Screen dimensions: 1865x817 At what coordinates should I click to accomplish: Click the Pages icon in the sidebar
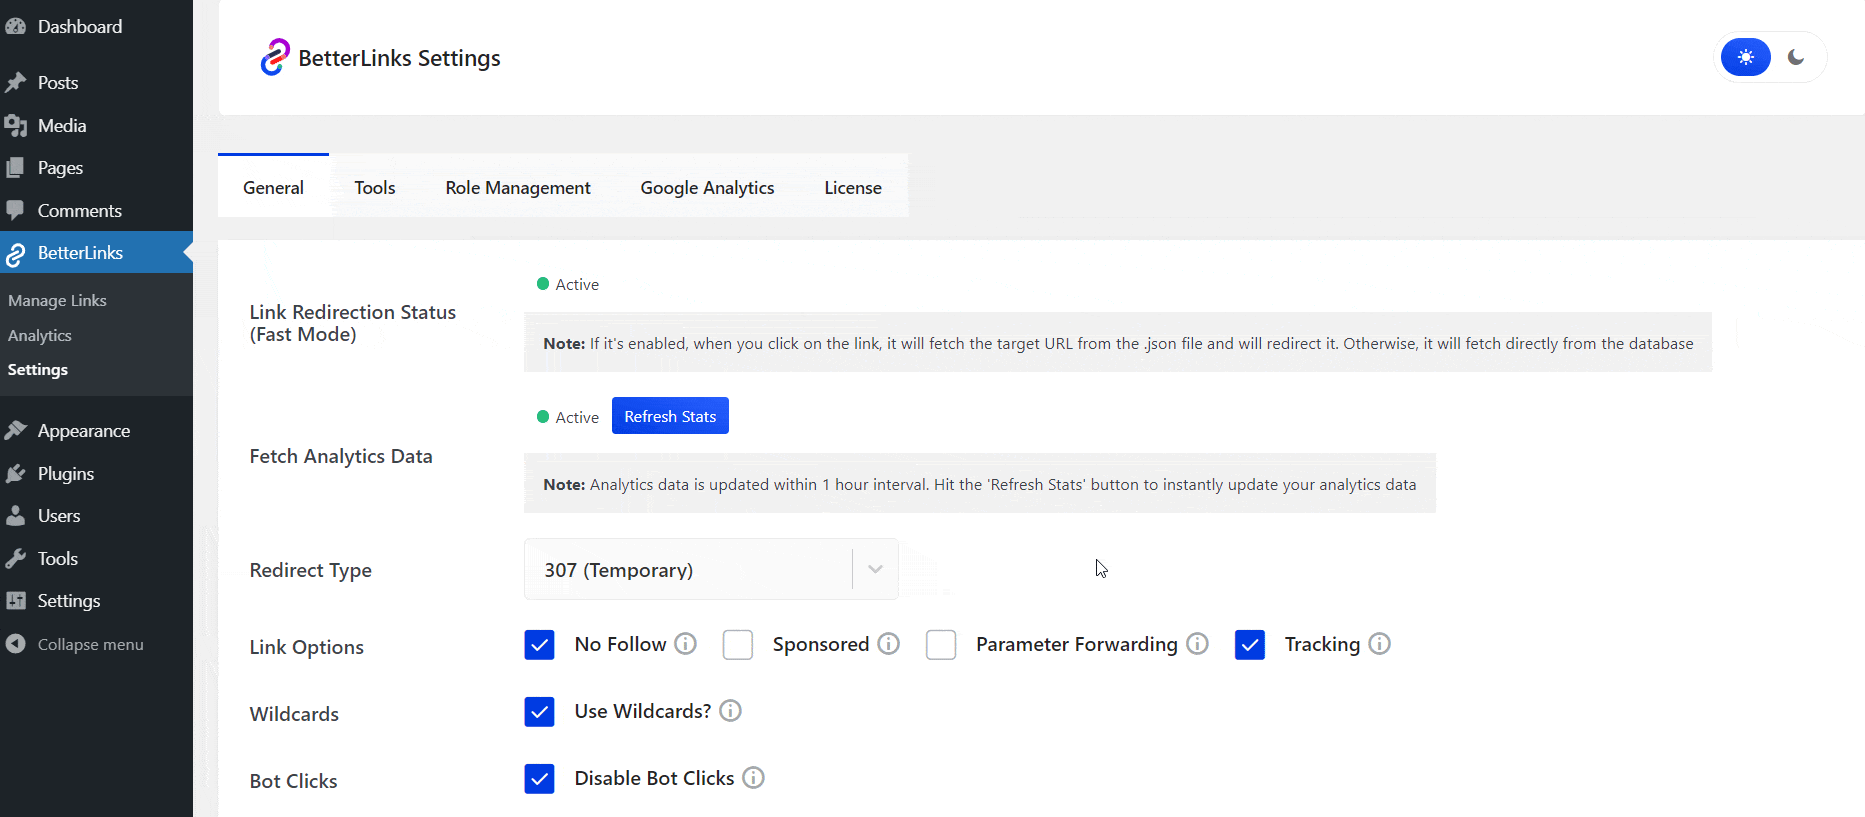(x=15, y=168)
